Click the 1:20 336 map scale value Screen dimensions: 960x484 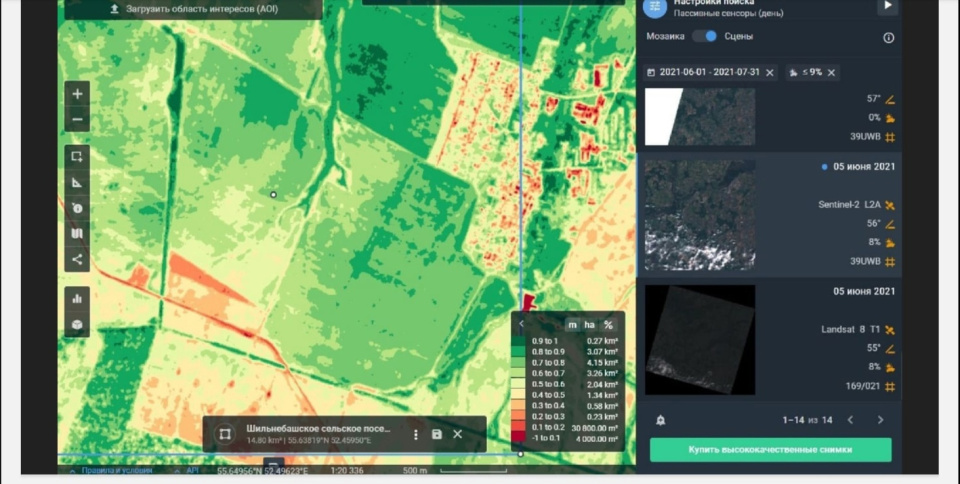(347, 471)
